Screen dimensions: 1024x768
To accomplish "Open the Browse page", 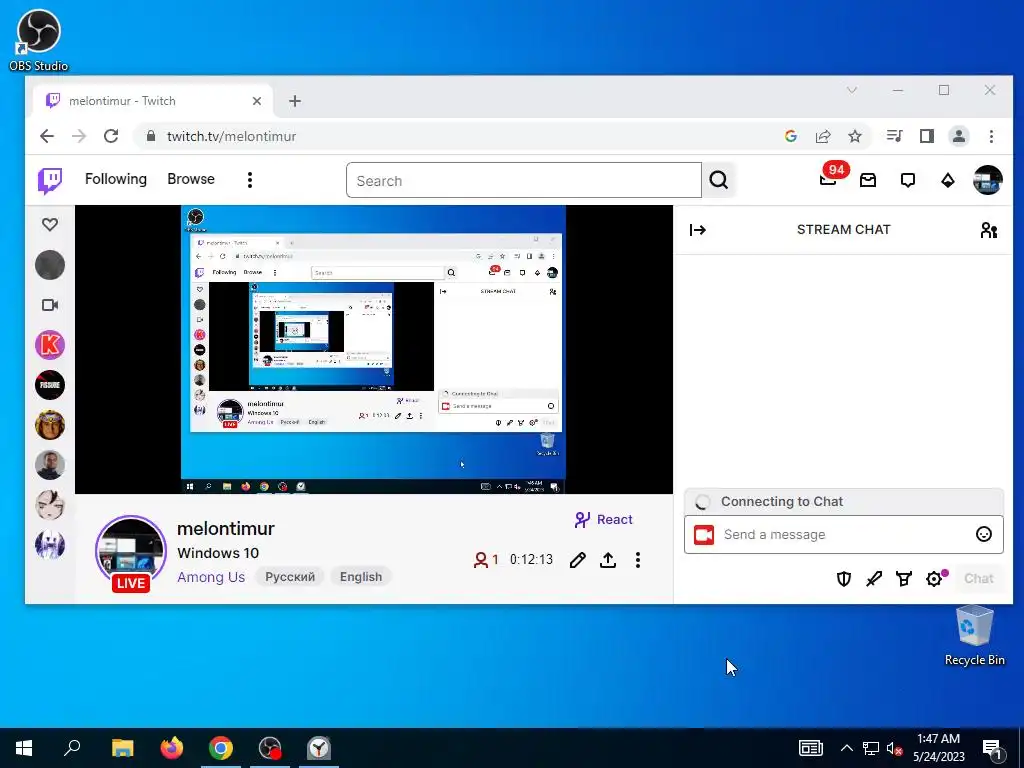I will tap(191, 179).
